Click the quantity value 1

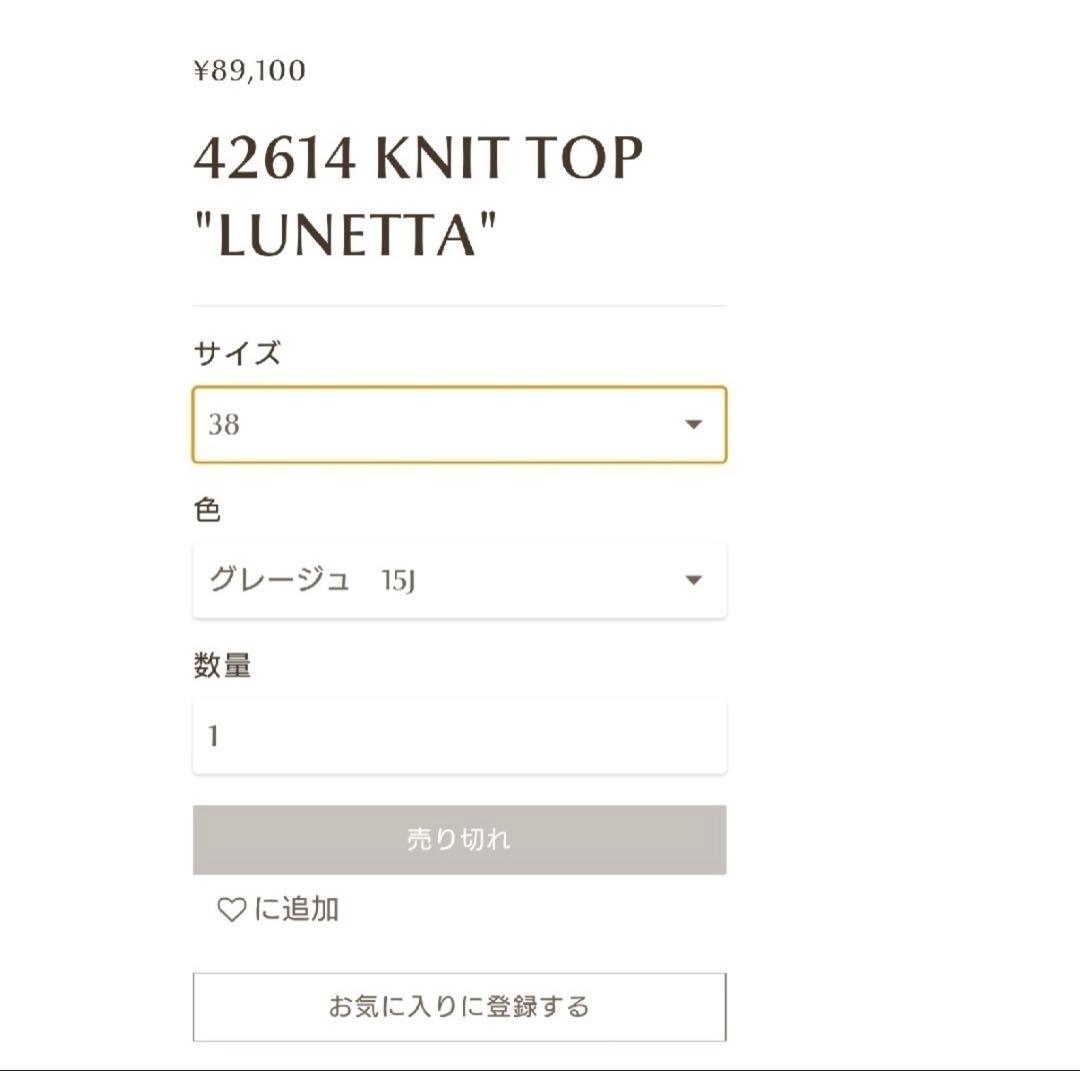click(x=213, y=737)
